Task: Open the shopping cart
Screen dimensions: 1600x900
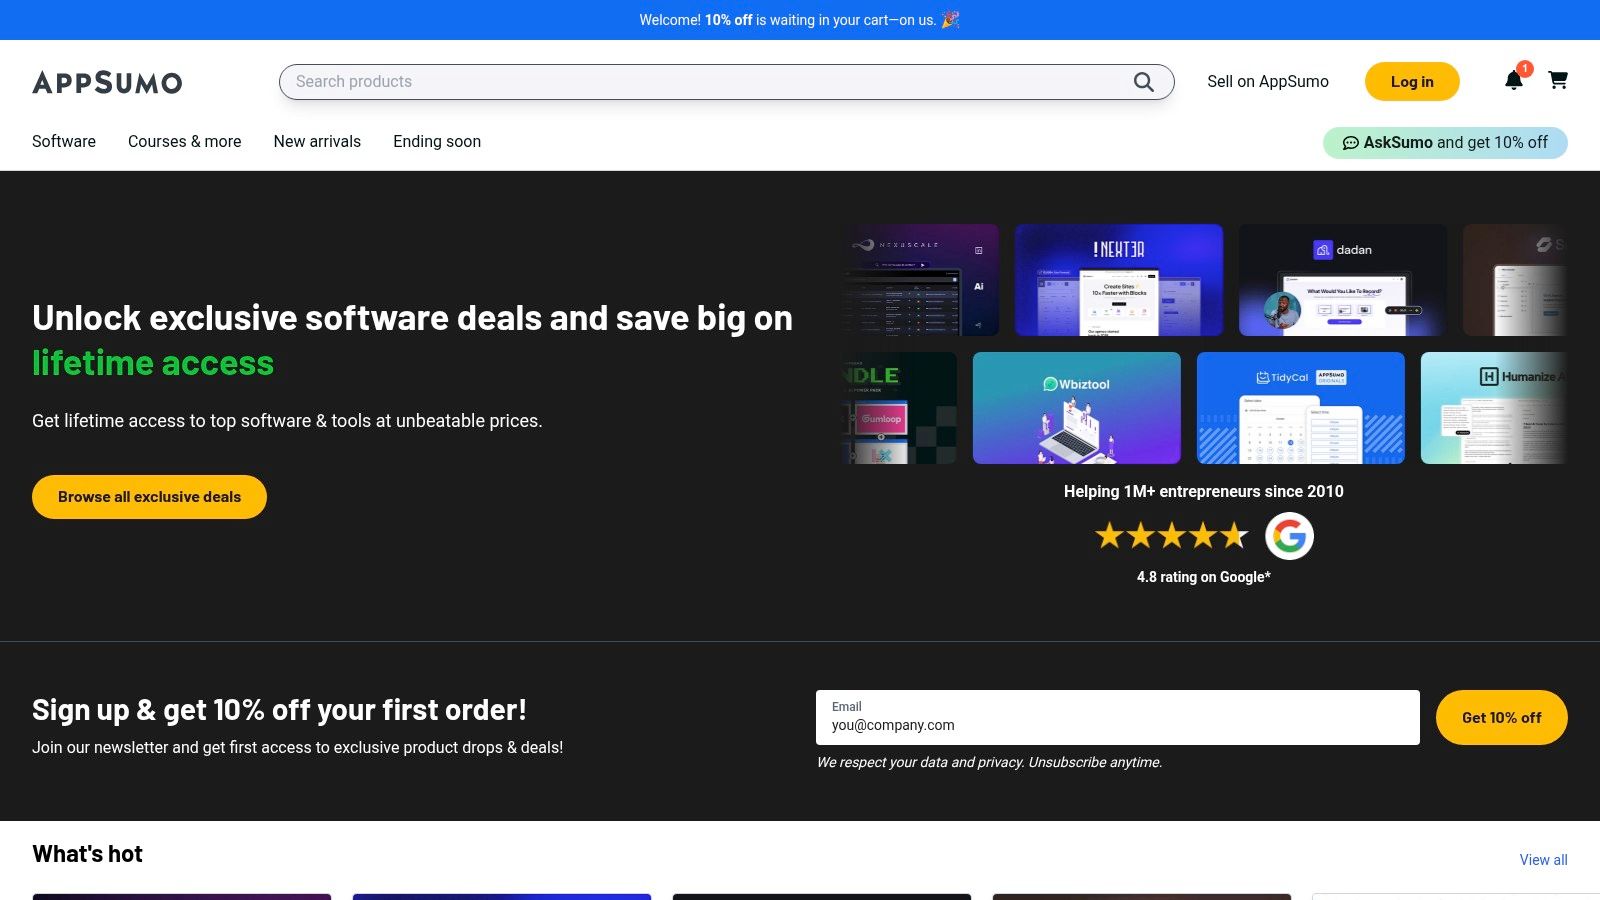Action: pos(1558,80)
